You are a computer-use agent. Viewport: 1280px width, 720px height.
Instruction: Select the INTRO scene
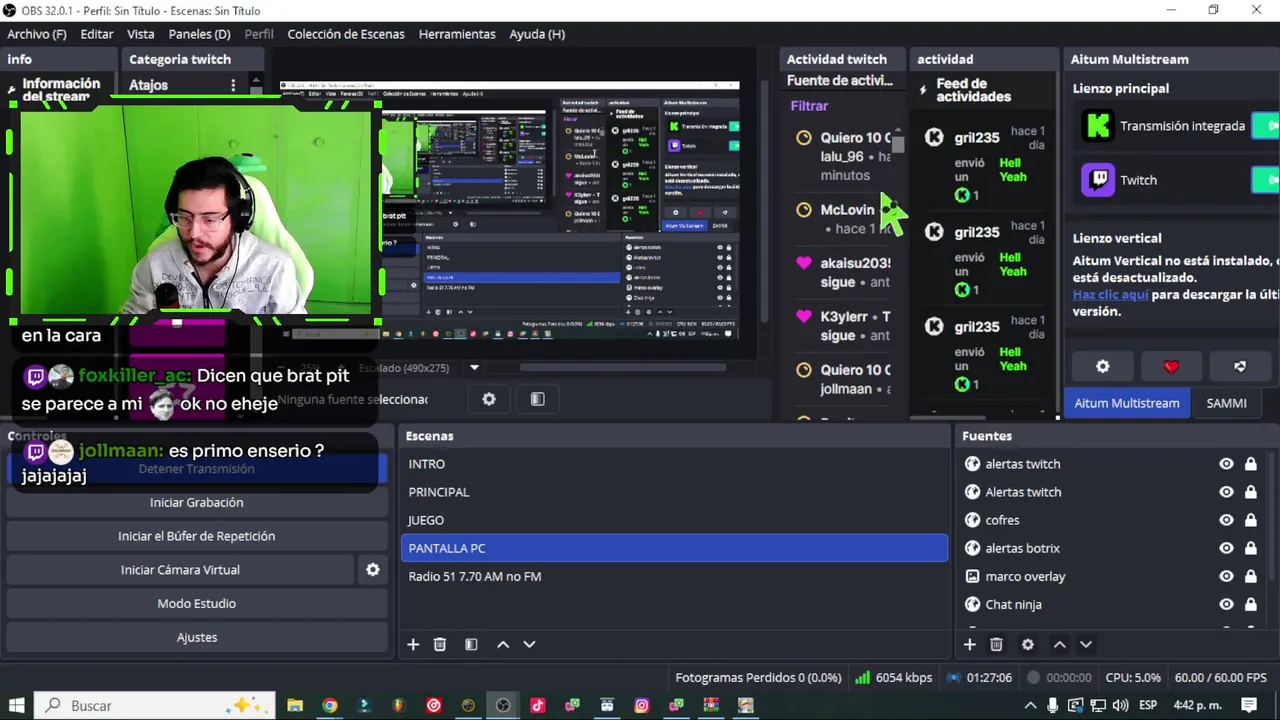click(x=674, y=464)
